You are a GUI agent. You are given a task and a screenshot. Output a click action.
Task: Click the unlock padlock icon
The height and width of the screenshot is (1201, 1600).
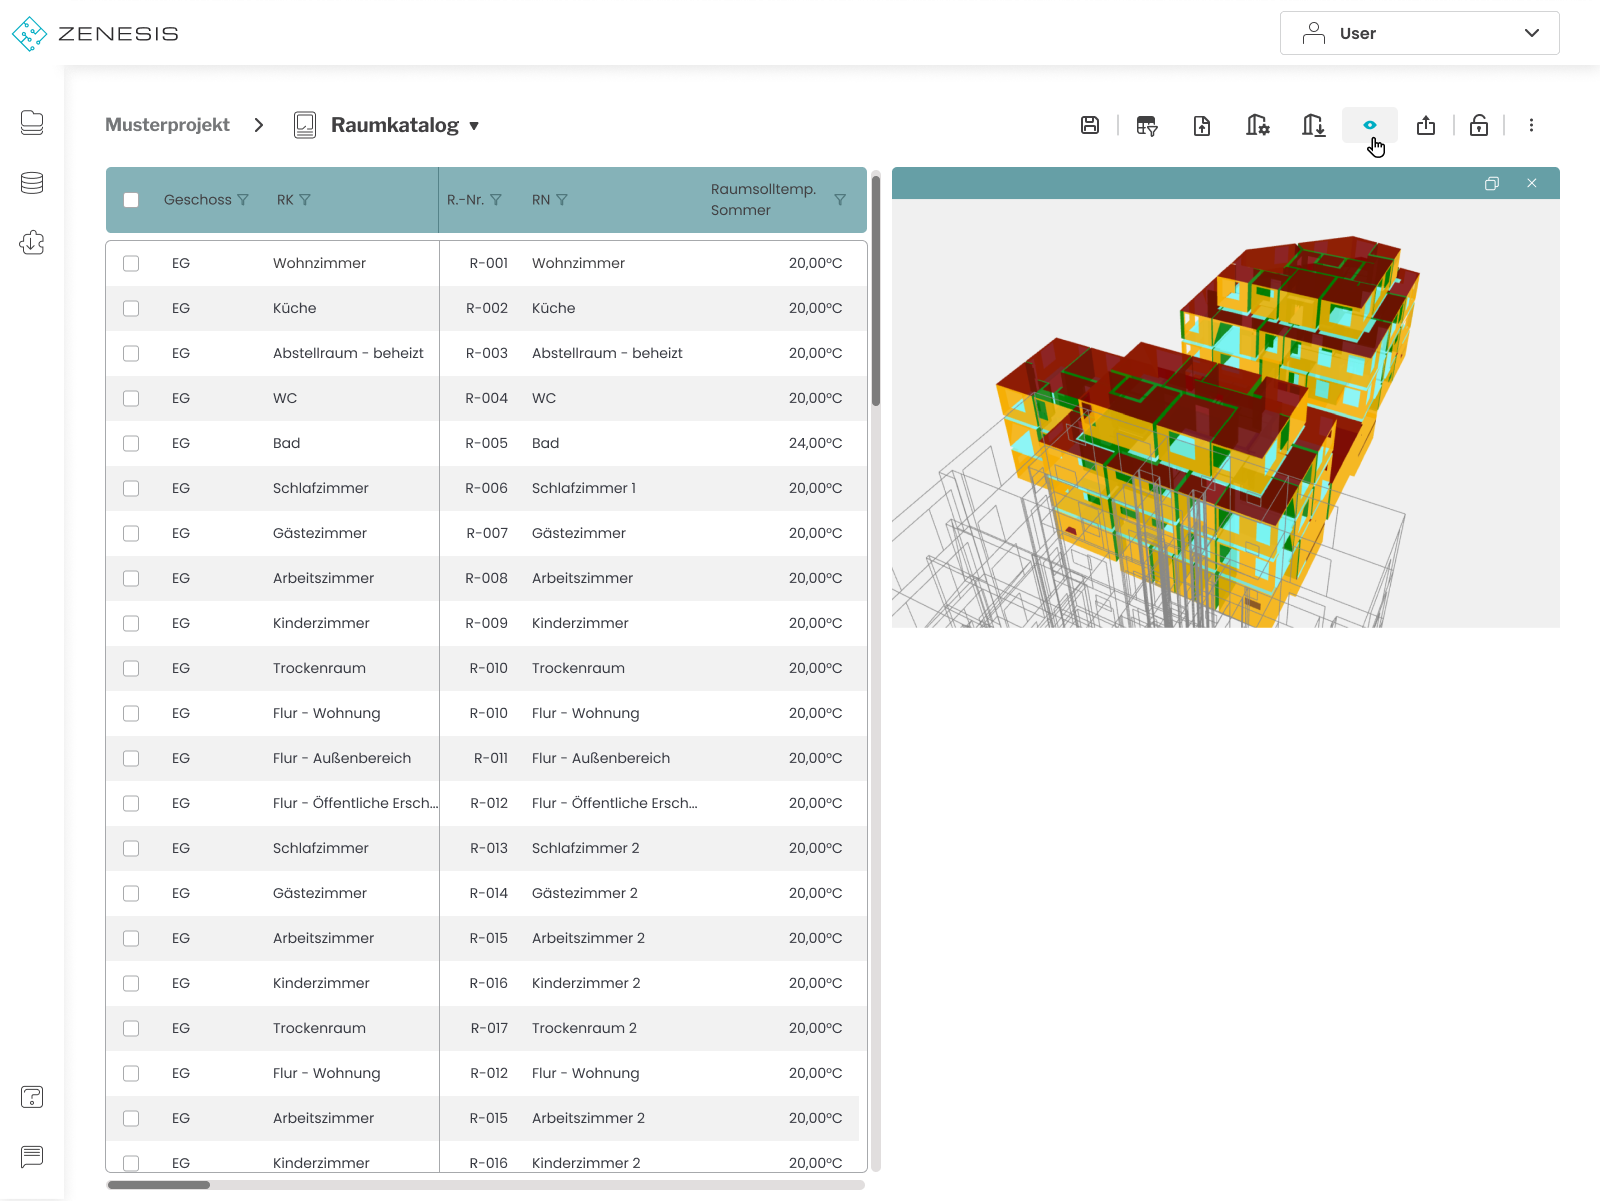pos(1479,125)
